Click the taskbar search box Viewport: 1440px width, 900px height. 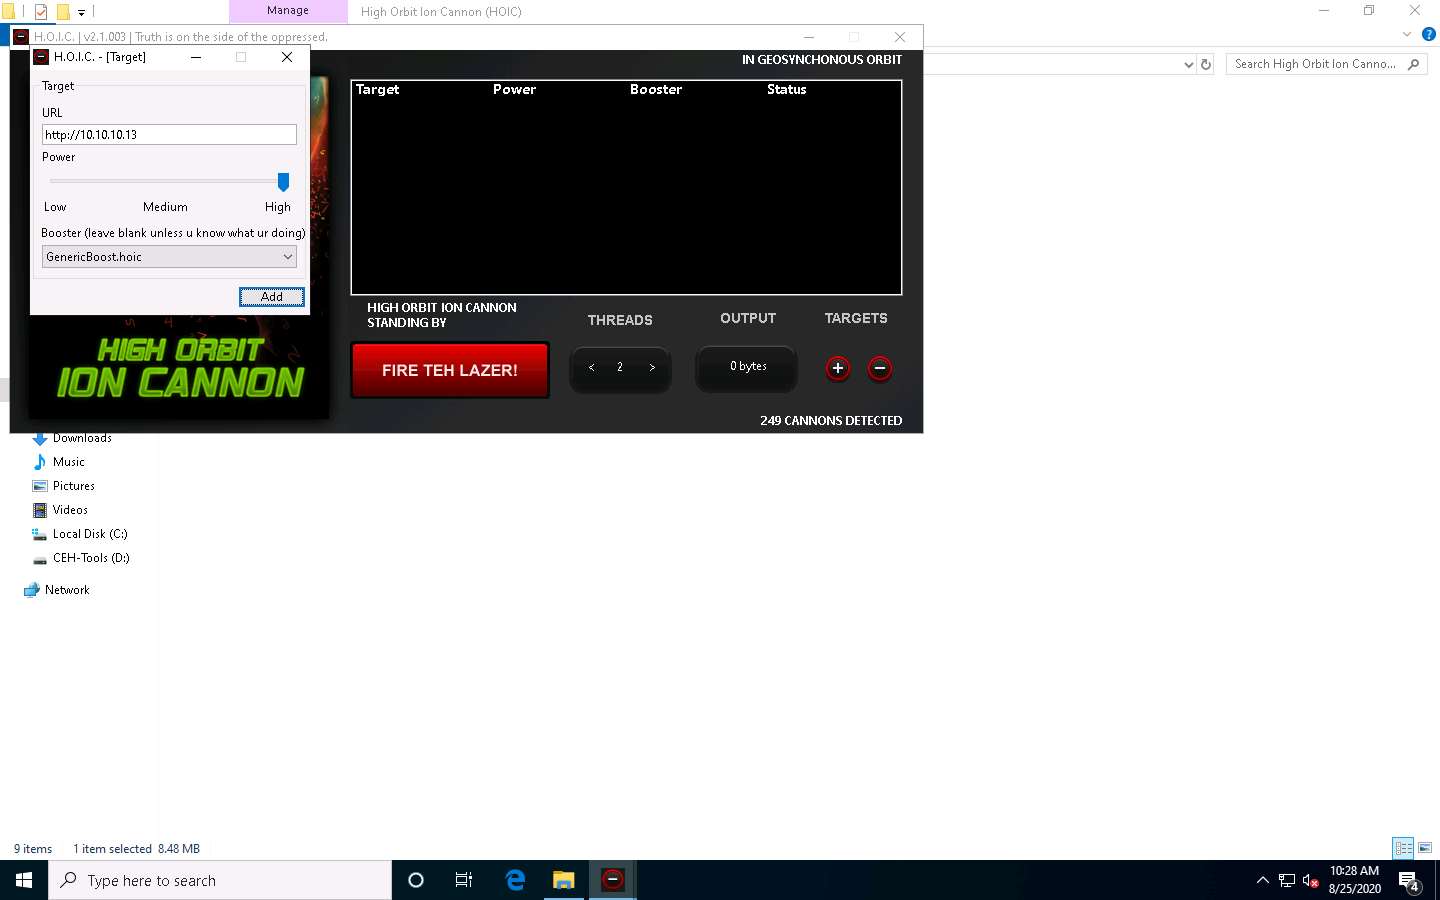(x=220, y=880)
